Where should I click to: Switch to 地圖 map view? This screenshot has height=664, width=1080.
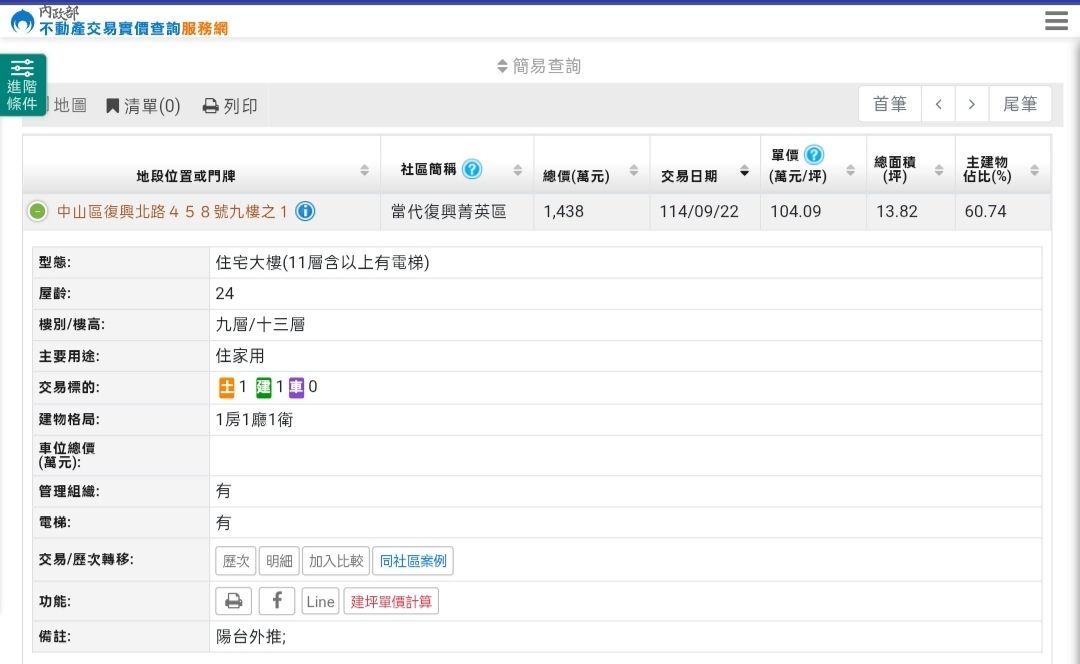(x=68, y=105)
